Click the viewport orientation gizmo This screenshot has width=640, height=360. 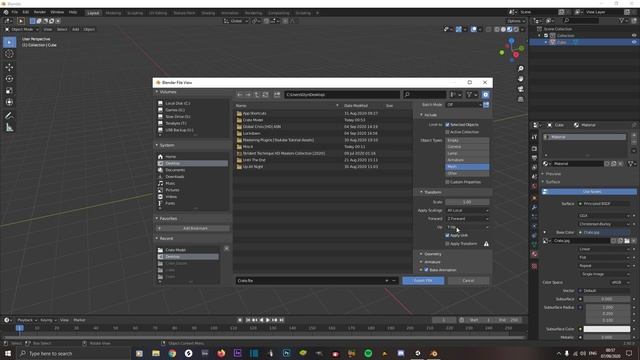click(512, 50)
